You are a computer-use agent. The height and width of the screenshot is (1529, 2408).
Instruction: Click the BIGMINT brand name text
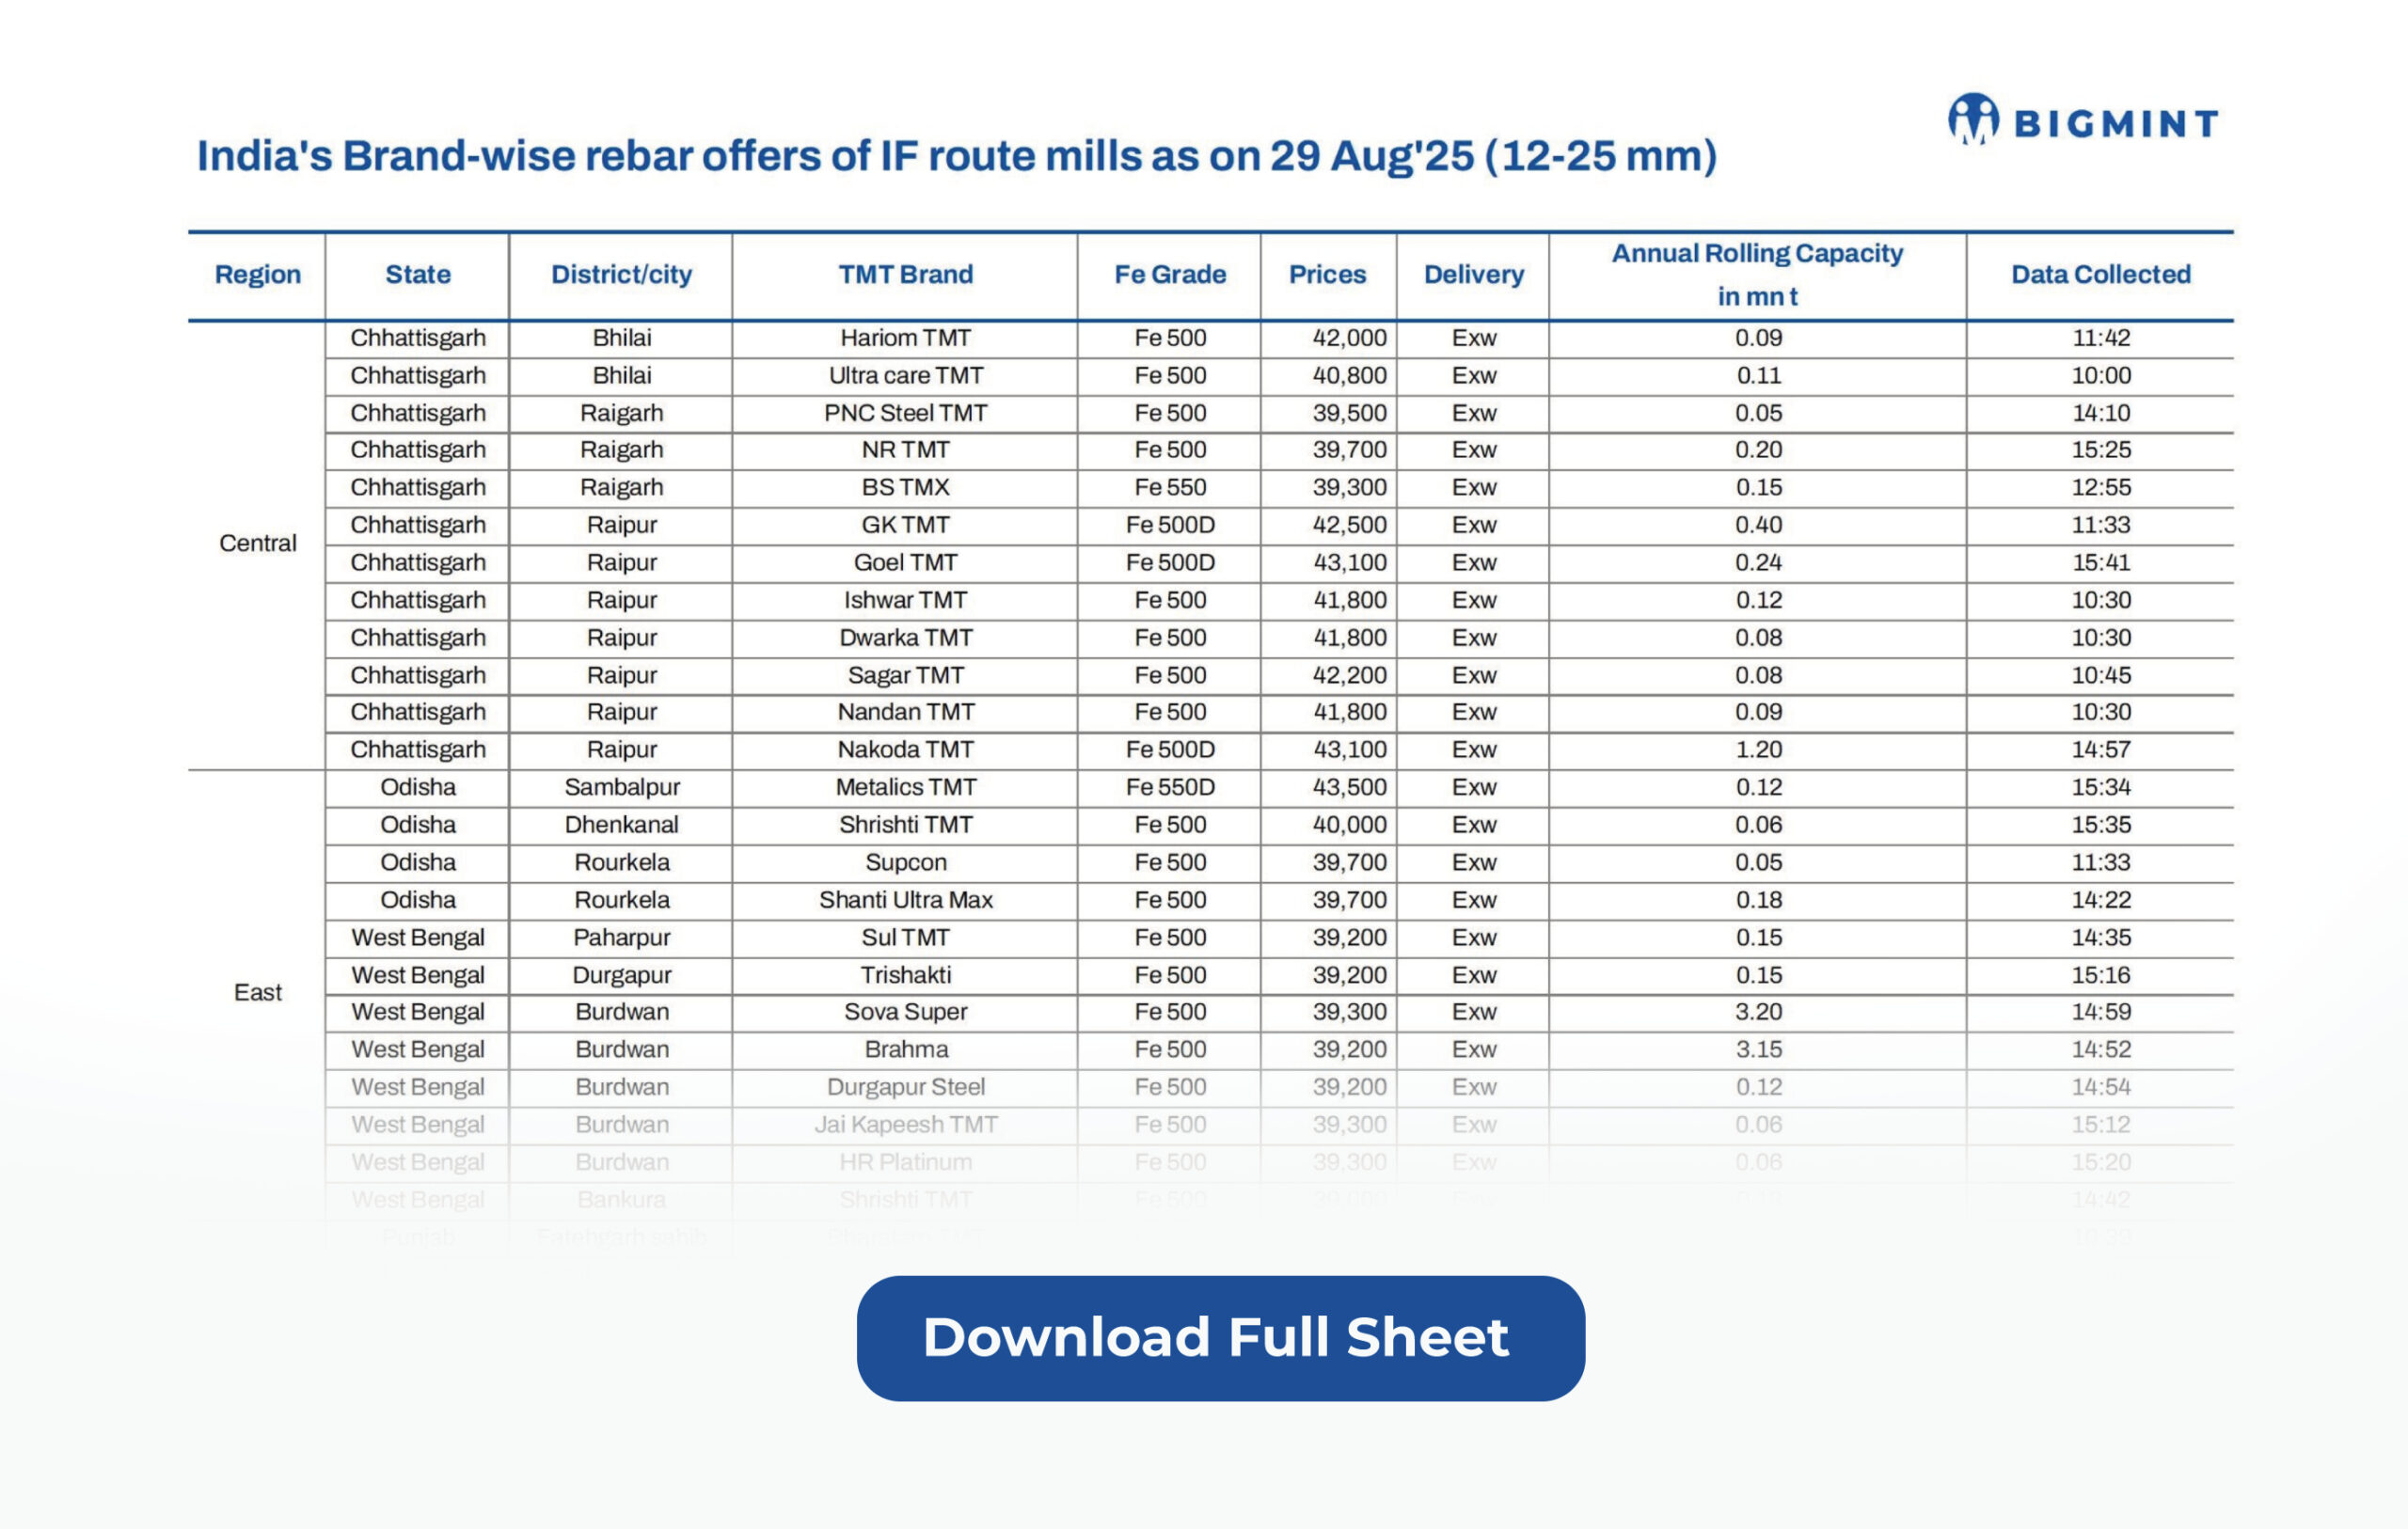[2116, 124]
